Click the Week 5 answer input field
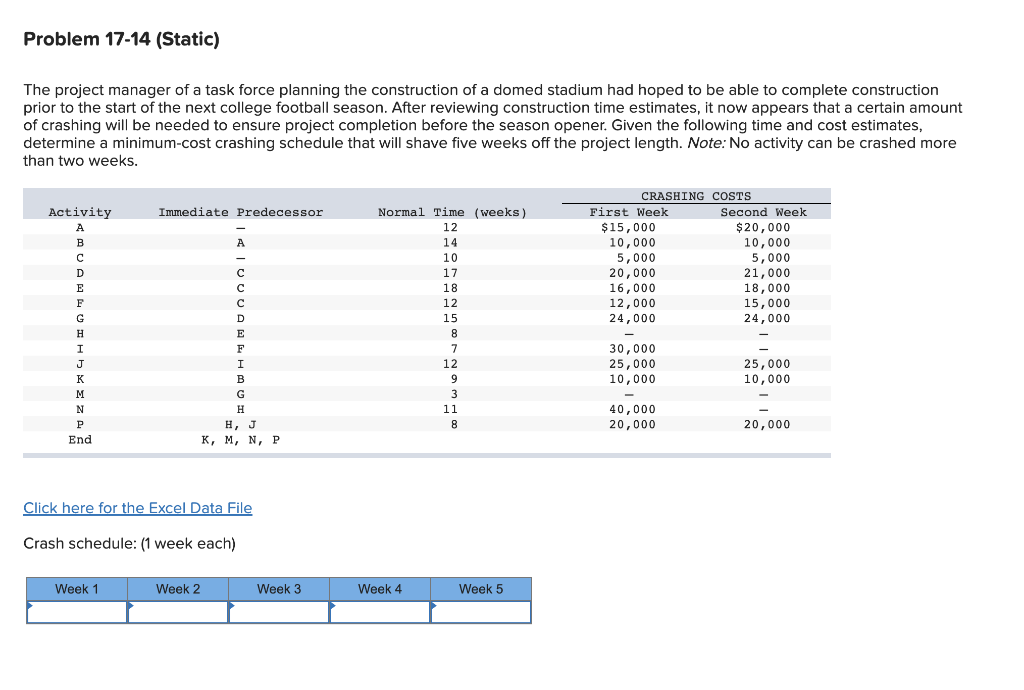The image size is (1024, 690). [x=481, y=612]
